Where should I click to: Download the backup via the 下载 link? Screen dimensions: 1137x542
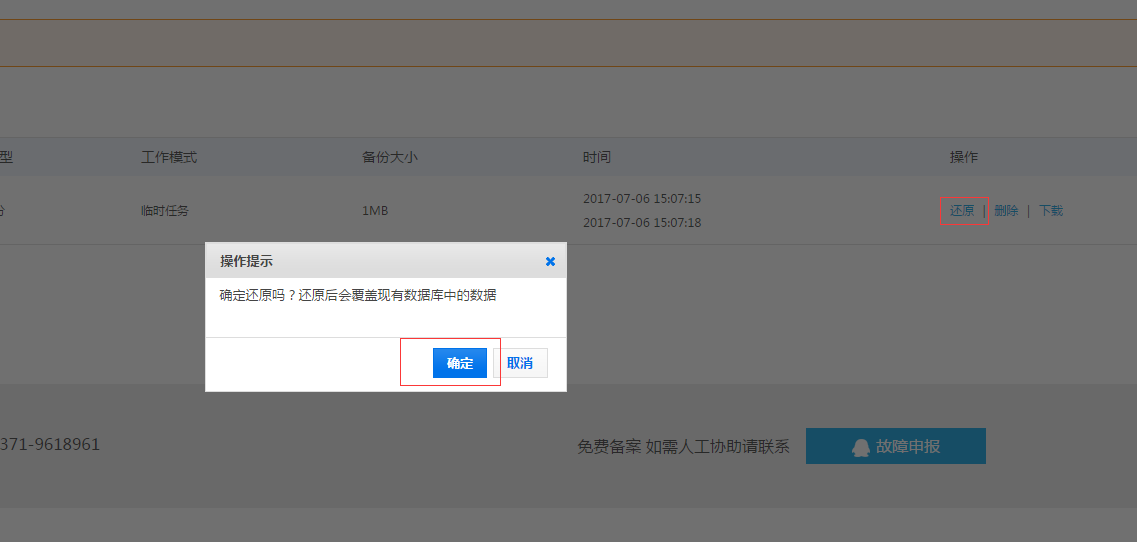click(1051, 211)
